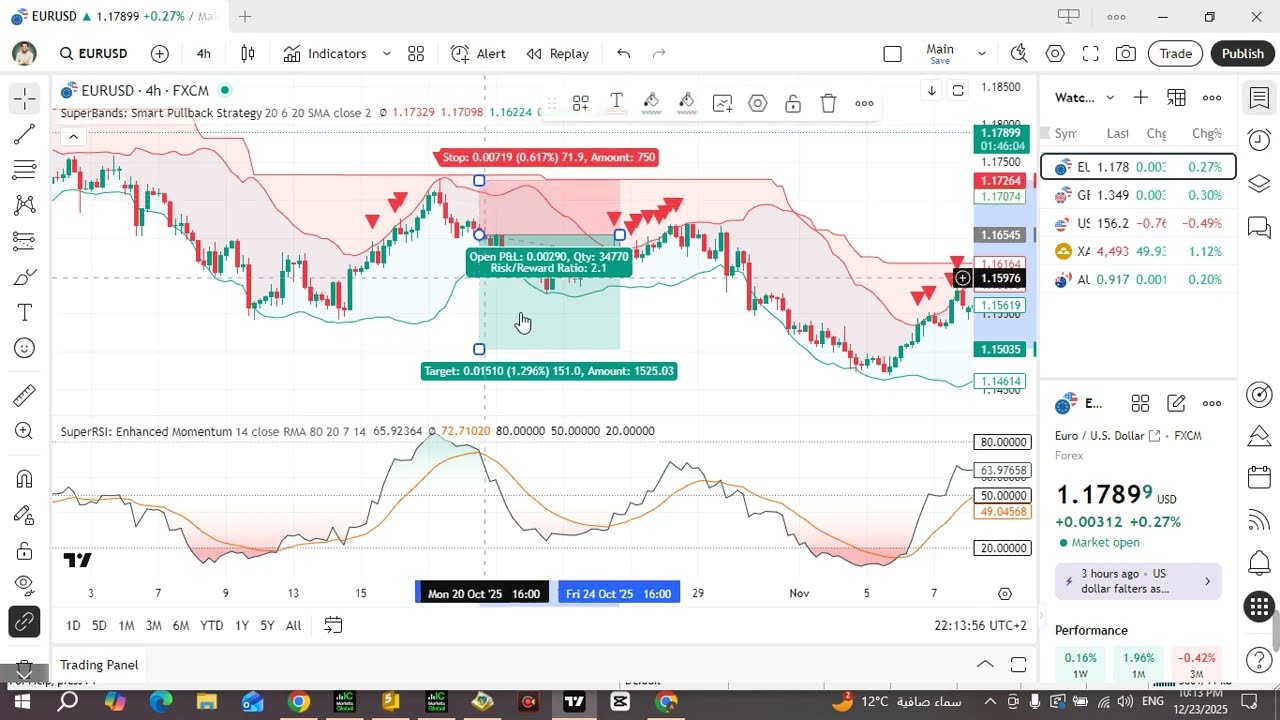Switch chart to fullscreen mode
This screenshot has width=1280, height=720.
click(x=1091, y=54)
